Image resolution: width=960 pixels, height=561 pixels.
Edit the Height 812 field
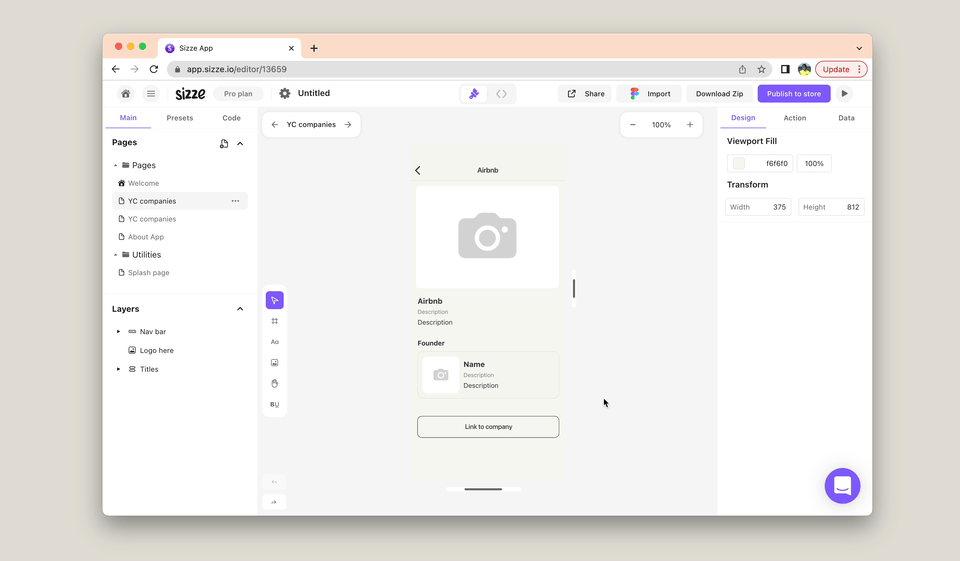click(831, 207)
